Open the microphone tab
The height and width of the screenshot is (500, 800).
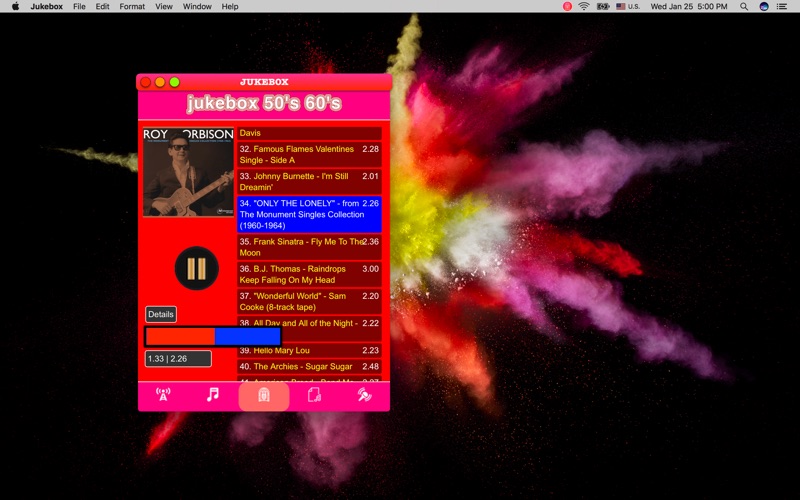click(x=364, y=395)
